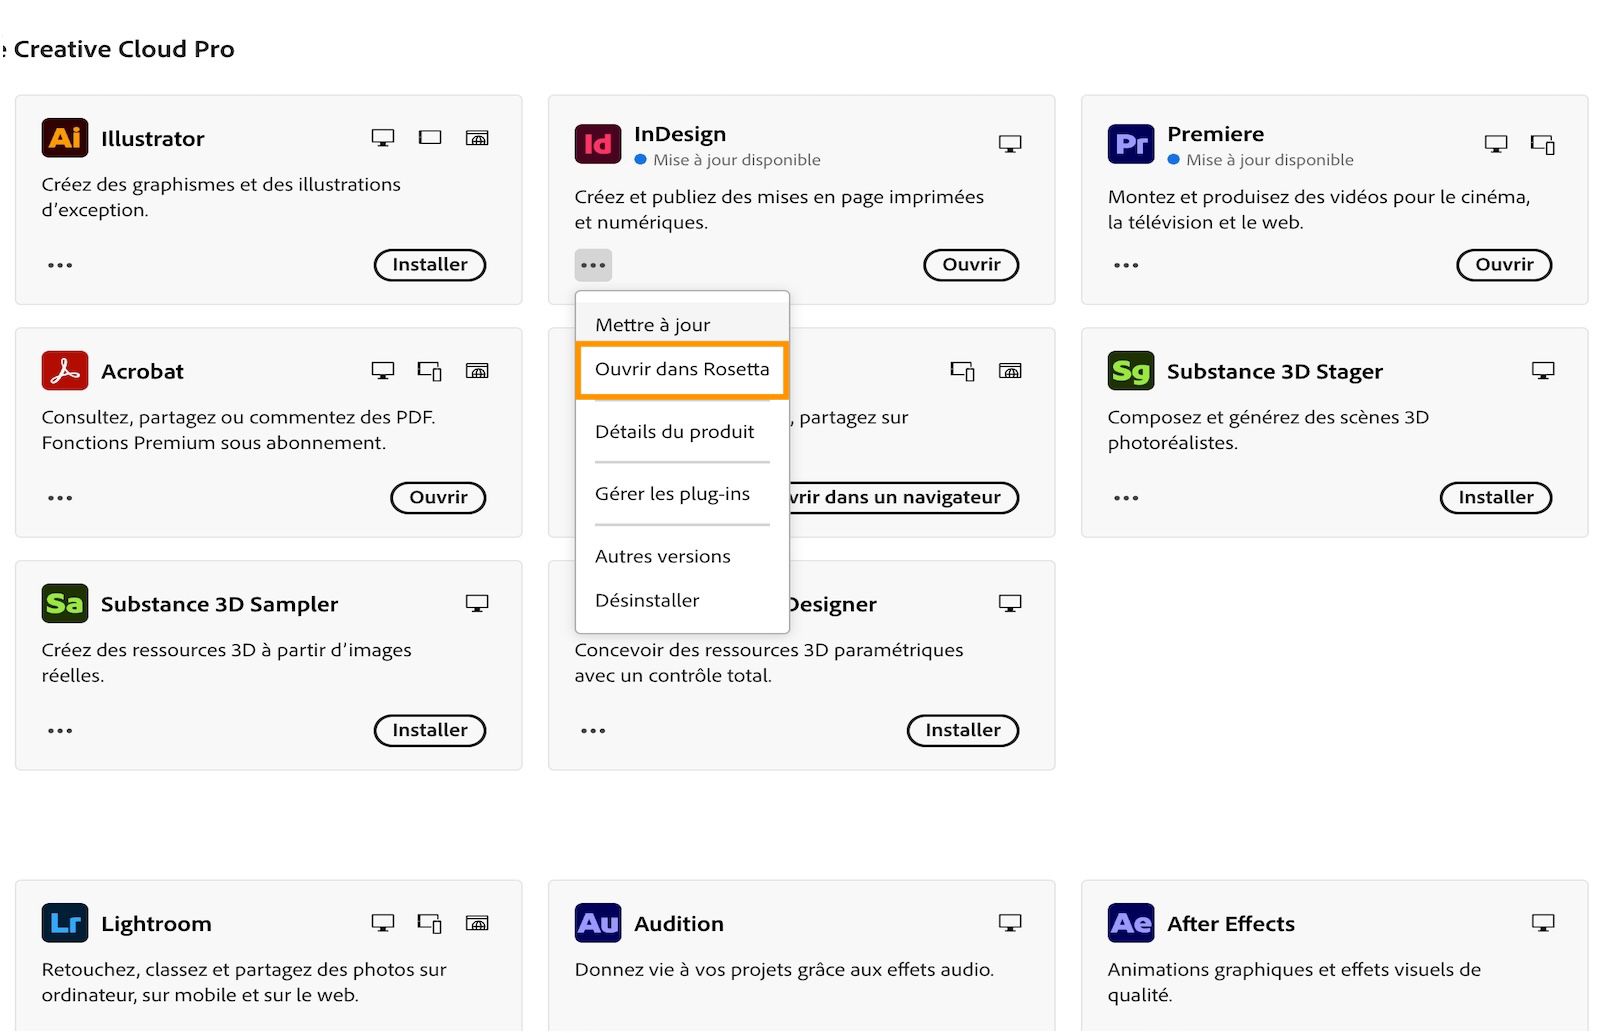Install Substance 3D Designer
The image size is (1600, 1033).
pyautogui.click(x=963, y=731)
